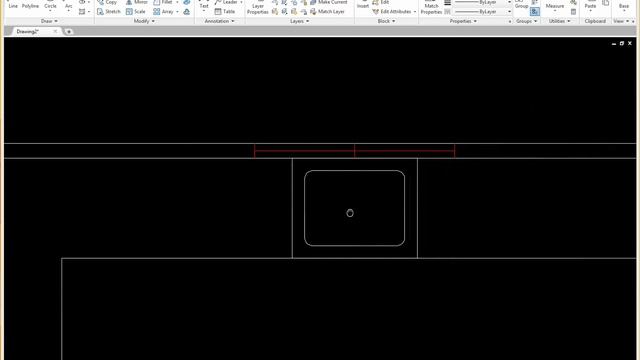Select the rounded rectangle sink outline
This screenshot has height=360, width=640.
[x=354, y=208]
